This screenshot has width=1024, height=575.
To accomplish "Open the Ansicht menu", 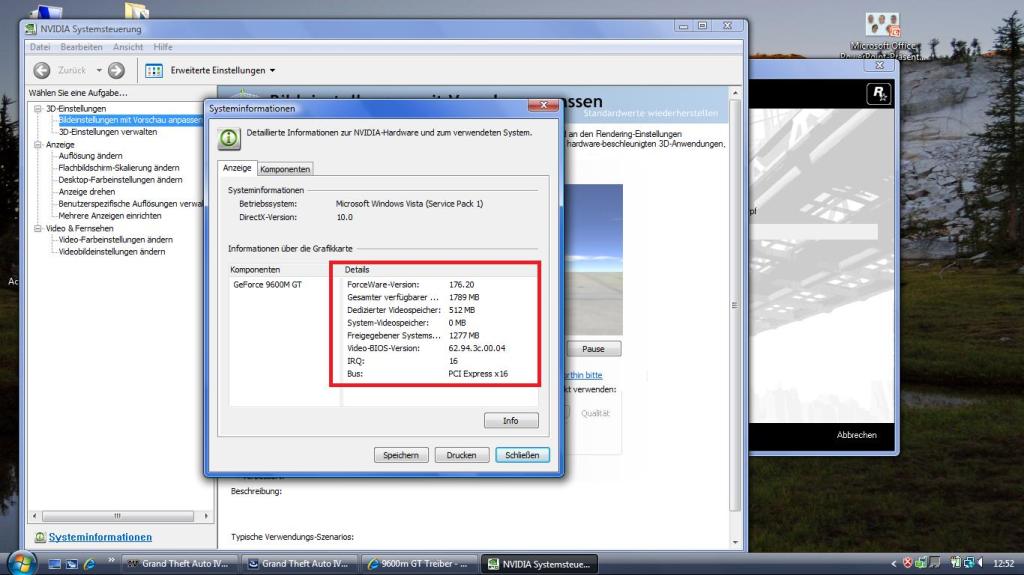I will click(127, 47).
